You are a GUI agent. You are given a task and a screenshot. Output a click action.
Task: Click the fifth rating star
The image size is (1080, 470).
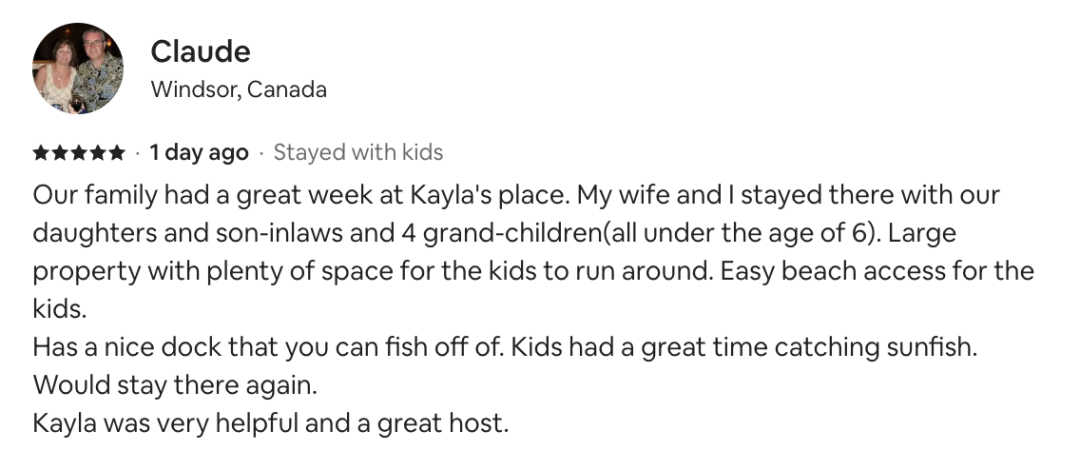(x=116, y=152)
